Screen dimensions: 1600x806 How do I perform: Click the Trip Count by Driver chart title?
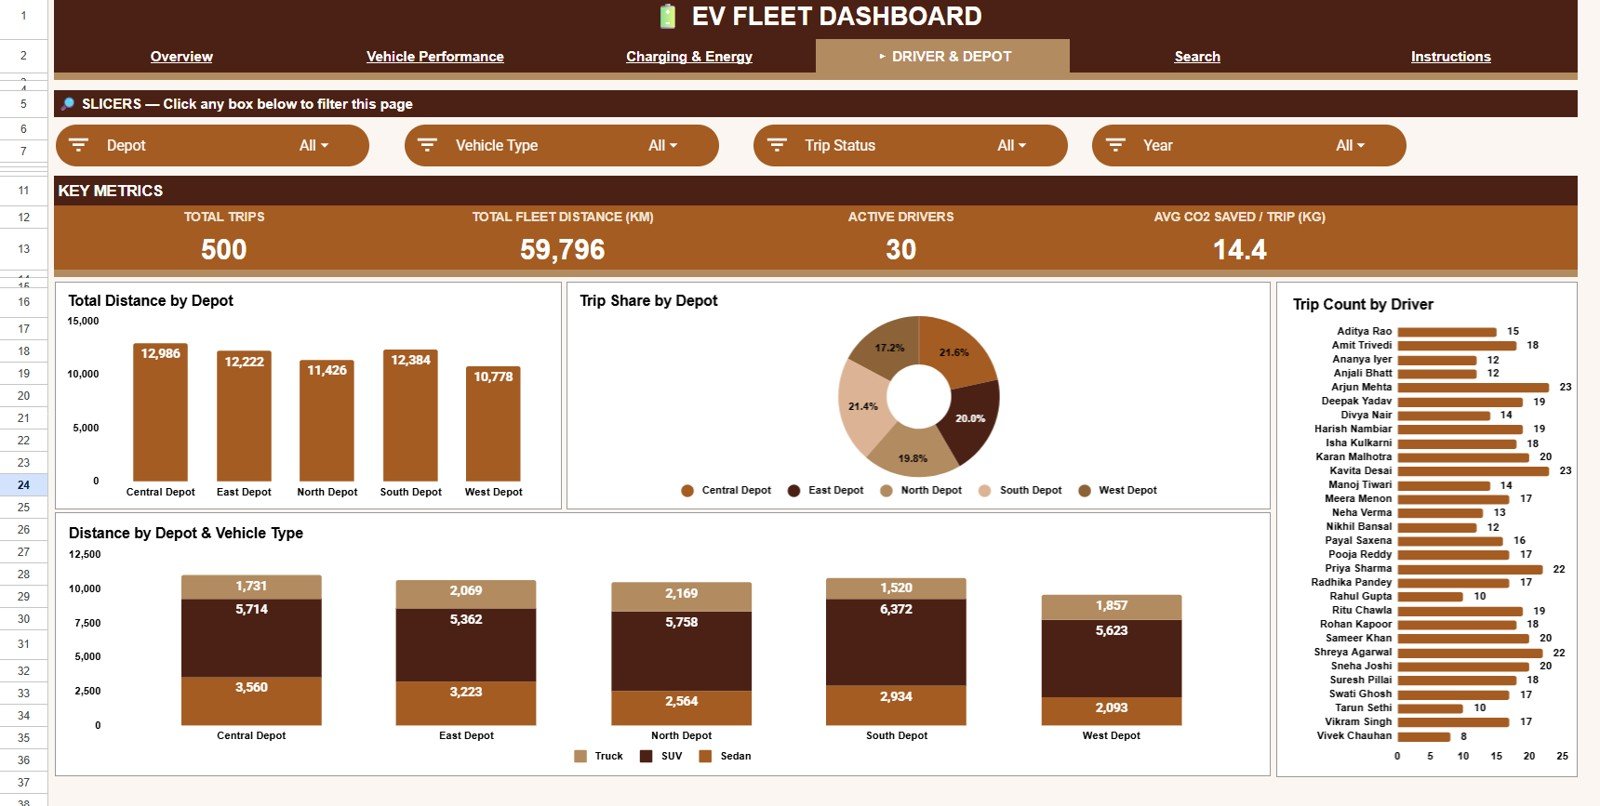pos(1363,305)
